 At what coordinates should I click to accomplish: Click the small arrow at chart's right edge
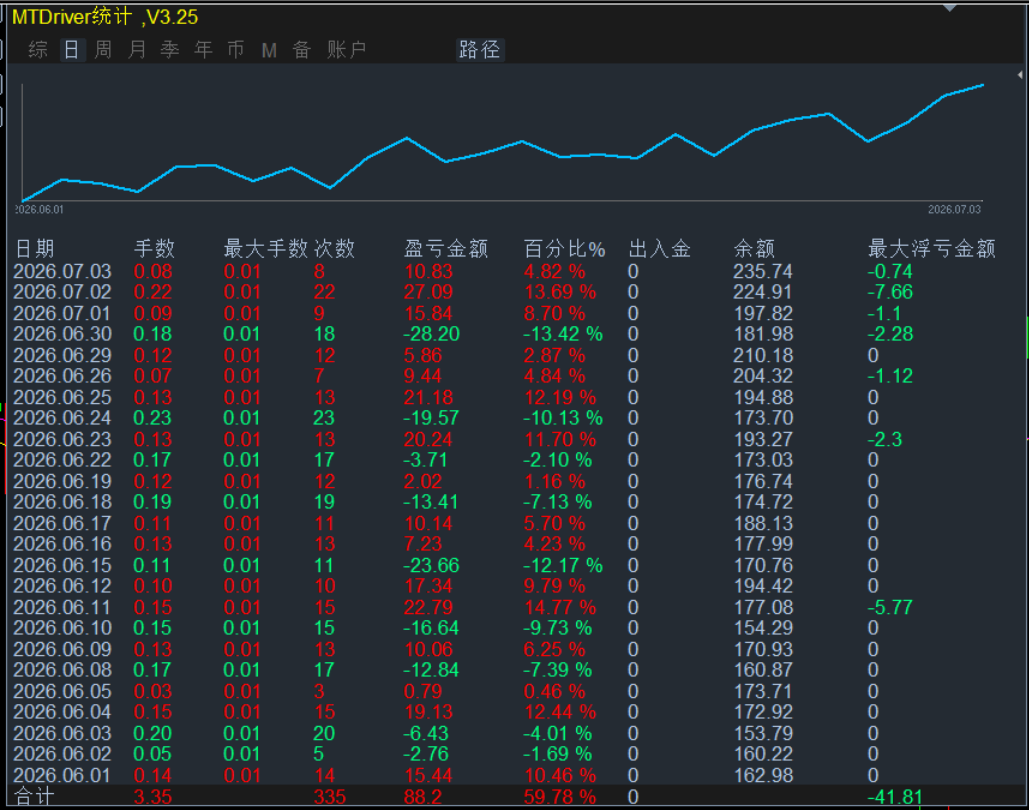pyautogui.click(x=1020, y=75)
